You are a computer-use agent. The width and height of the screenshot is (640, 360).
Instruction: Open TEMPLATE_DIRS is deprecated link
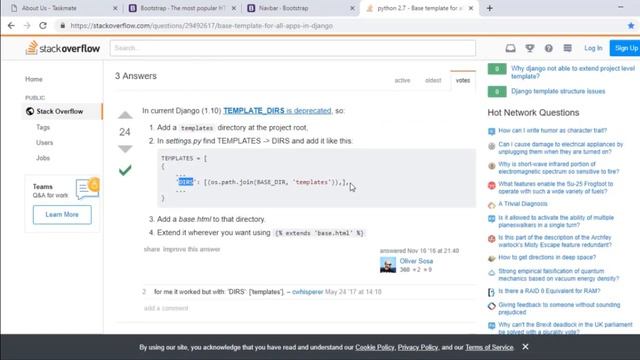[x=277, y=111]
